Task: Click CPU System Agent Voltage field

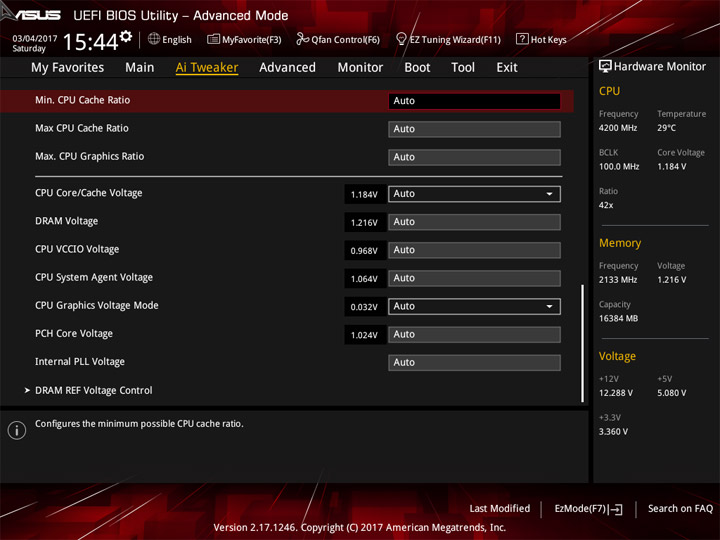Action: [474, 278]
